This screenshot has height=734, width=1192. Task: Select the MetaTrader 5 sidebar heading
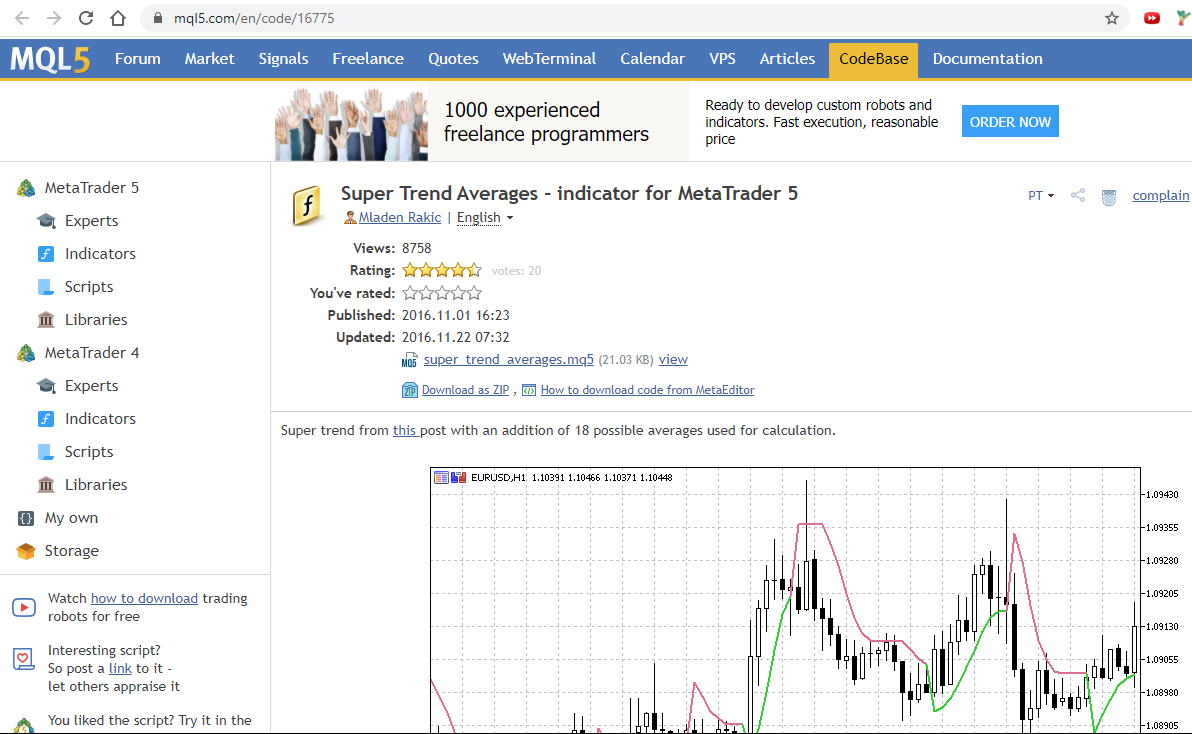[92, 188]
